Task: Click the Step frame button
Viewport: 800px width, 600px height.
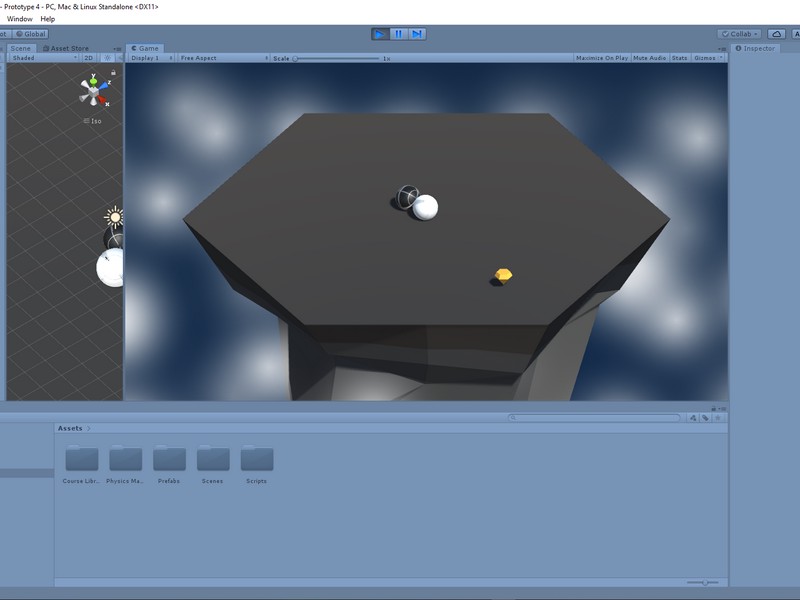Action: tap(417, 34)
